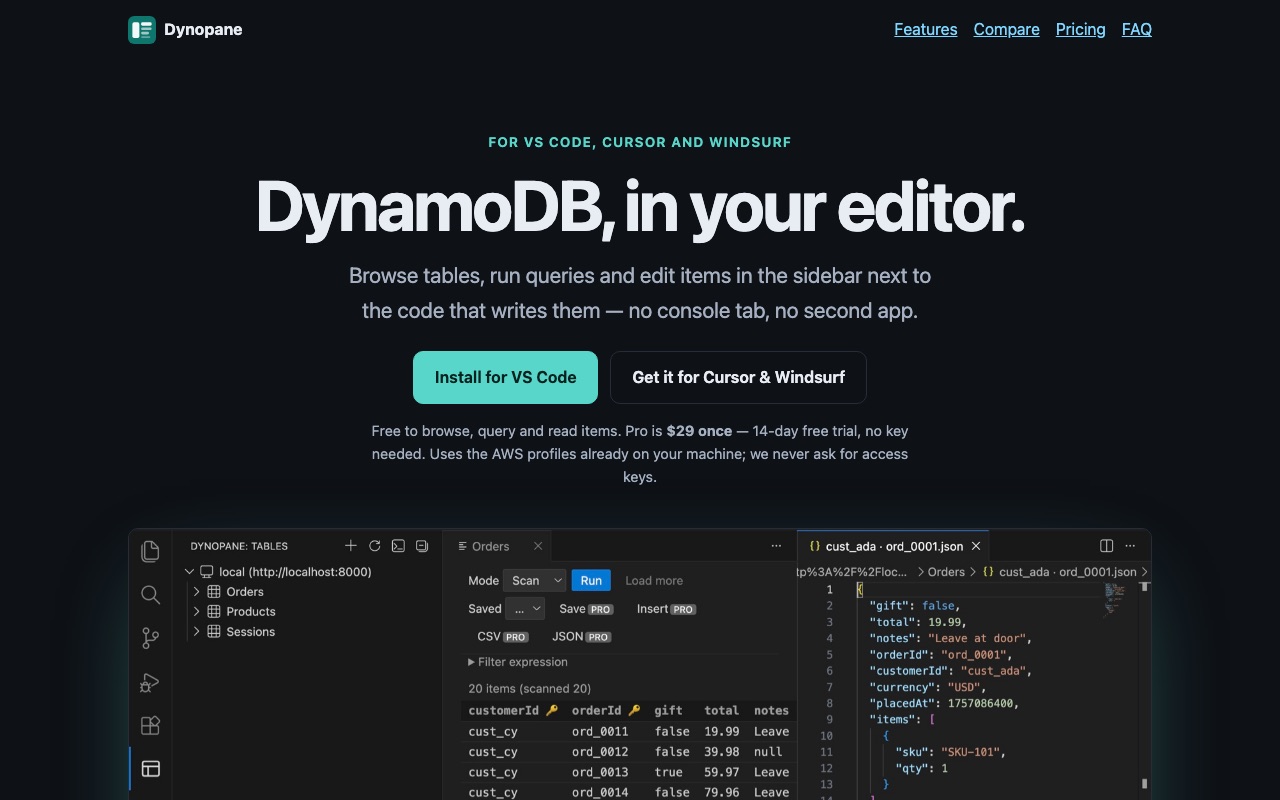Screen dimensions: 1280x800
Task: Click the key icon beside customerId column
Action: (552, 711)
